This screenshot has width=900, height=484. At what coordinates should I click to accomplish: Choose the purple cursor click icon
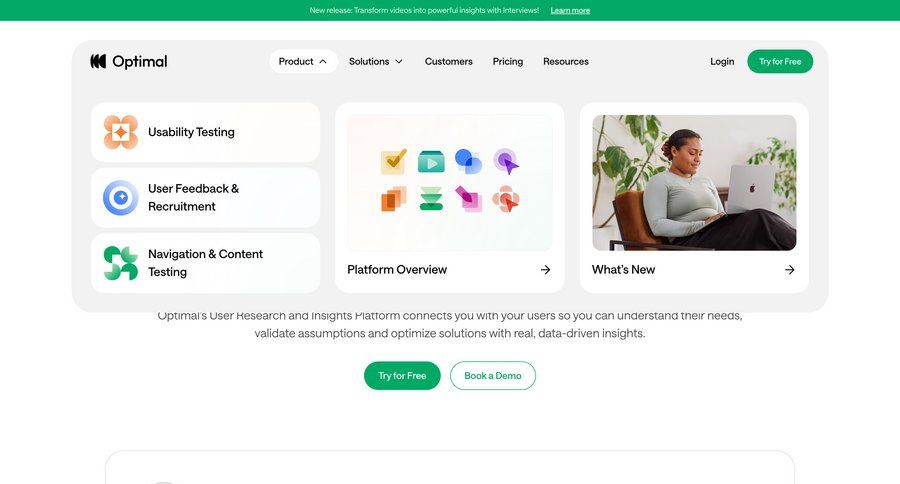coord(506,161)
